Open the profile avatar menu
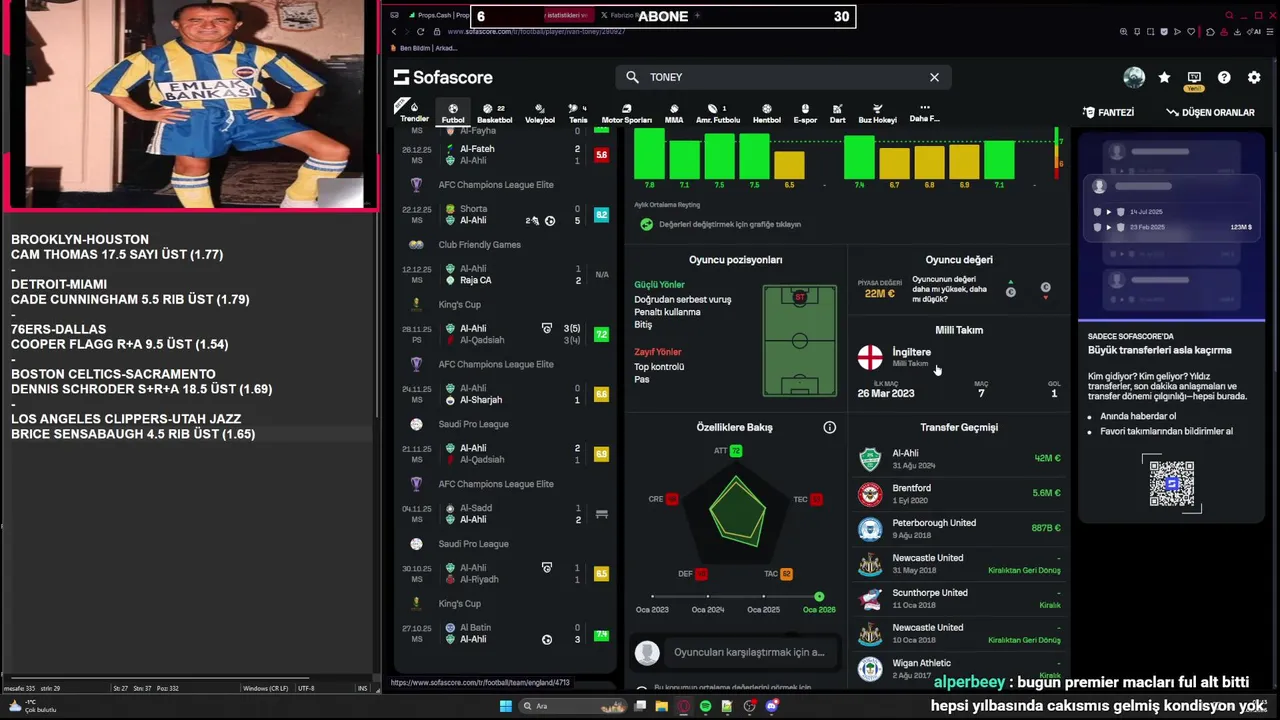 (x=1134, y=77)
